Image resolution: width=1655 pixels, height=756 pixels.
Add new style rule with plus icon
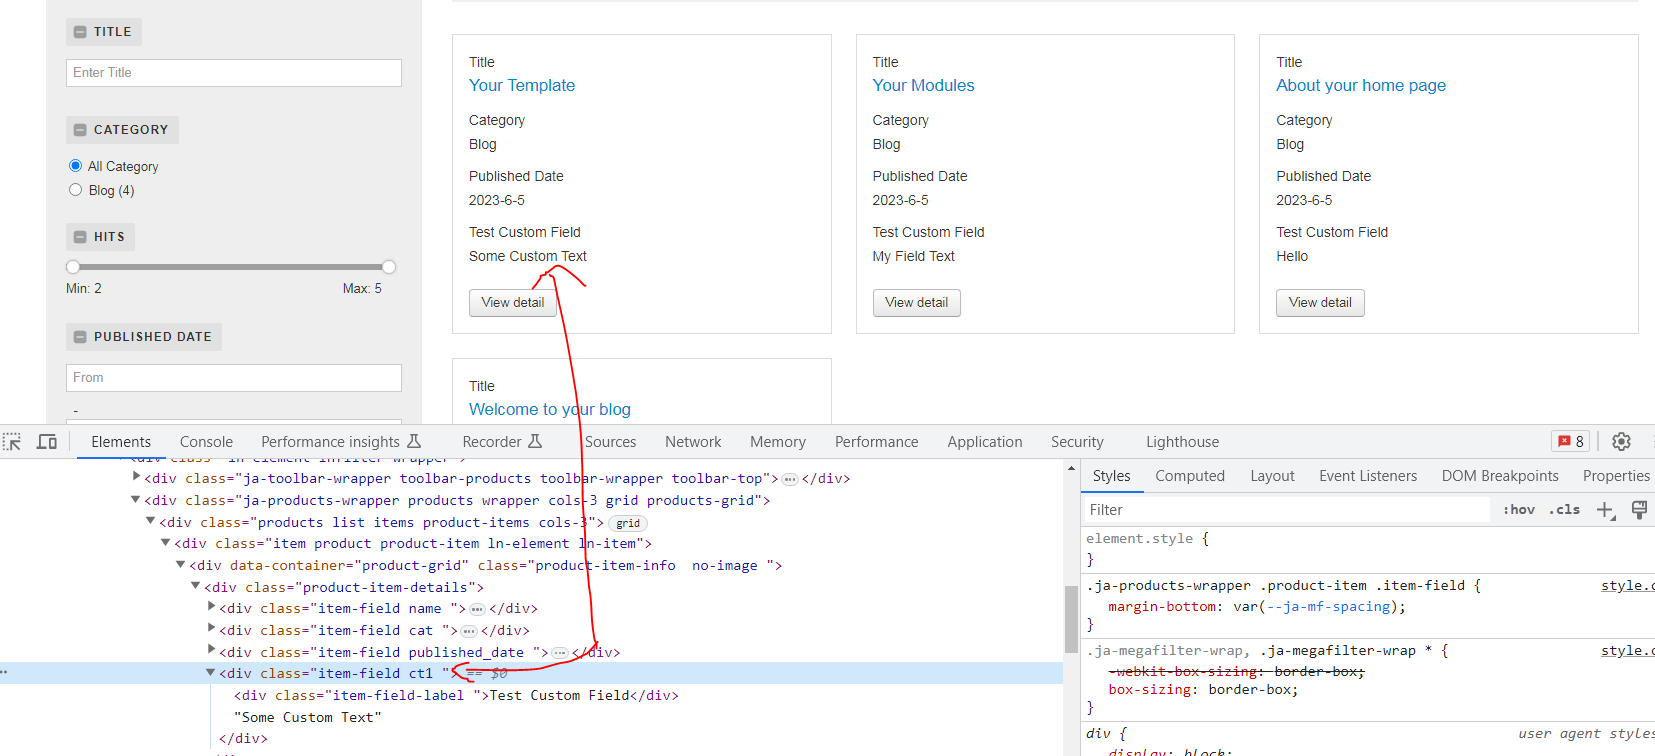[1605, 510]
